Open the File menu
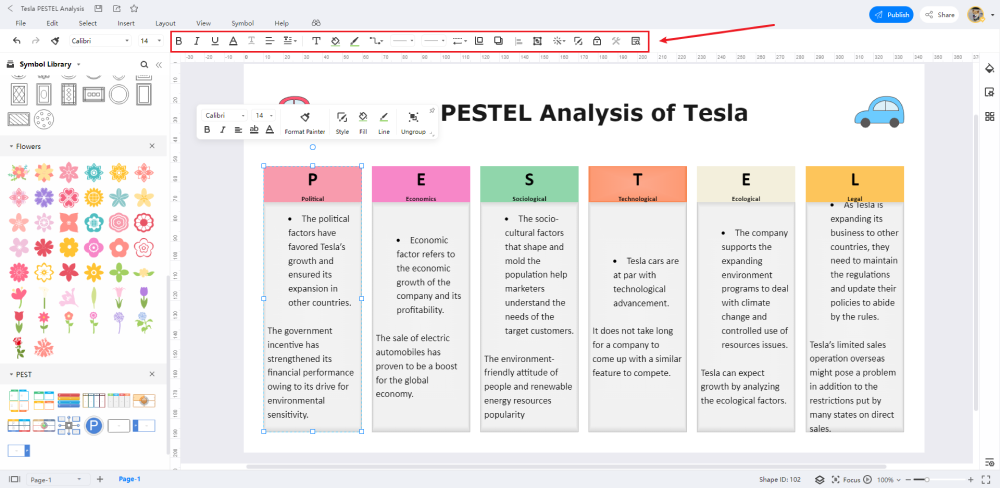1000x489 pixels. click(21, 24)
